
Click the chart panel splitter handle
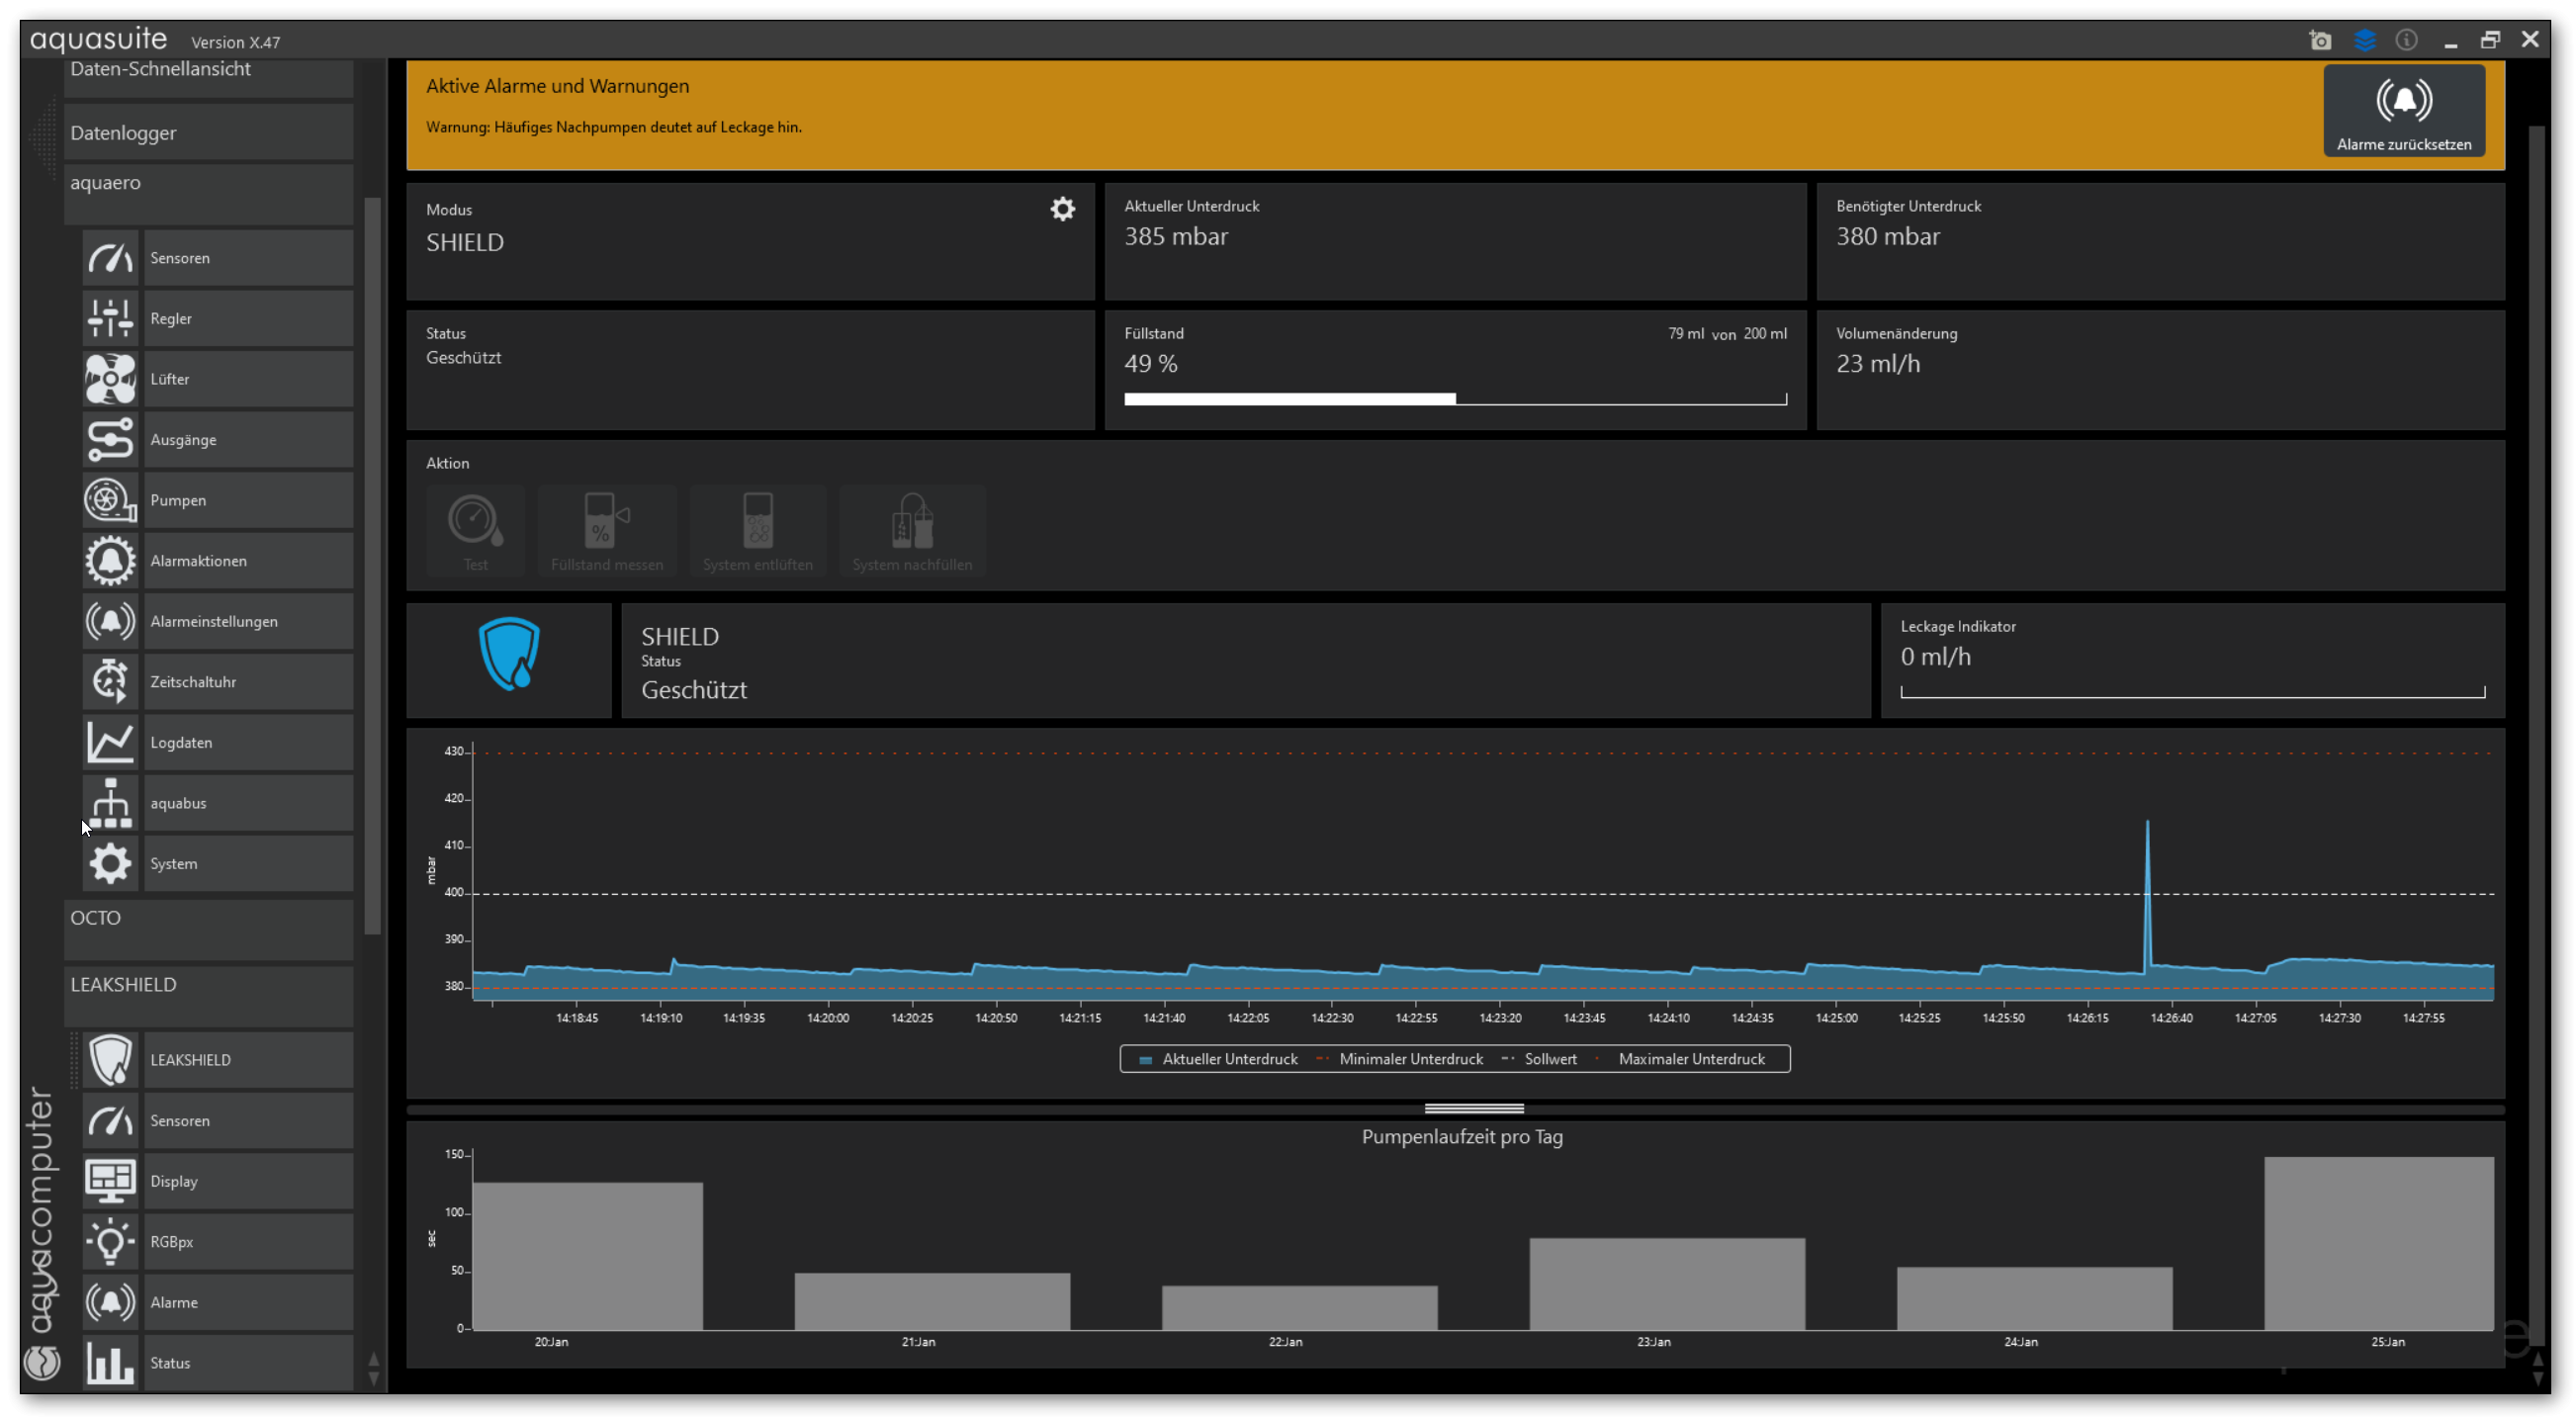(x=1474, y=1108)
